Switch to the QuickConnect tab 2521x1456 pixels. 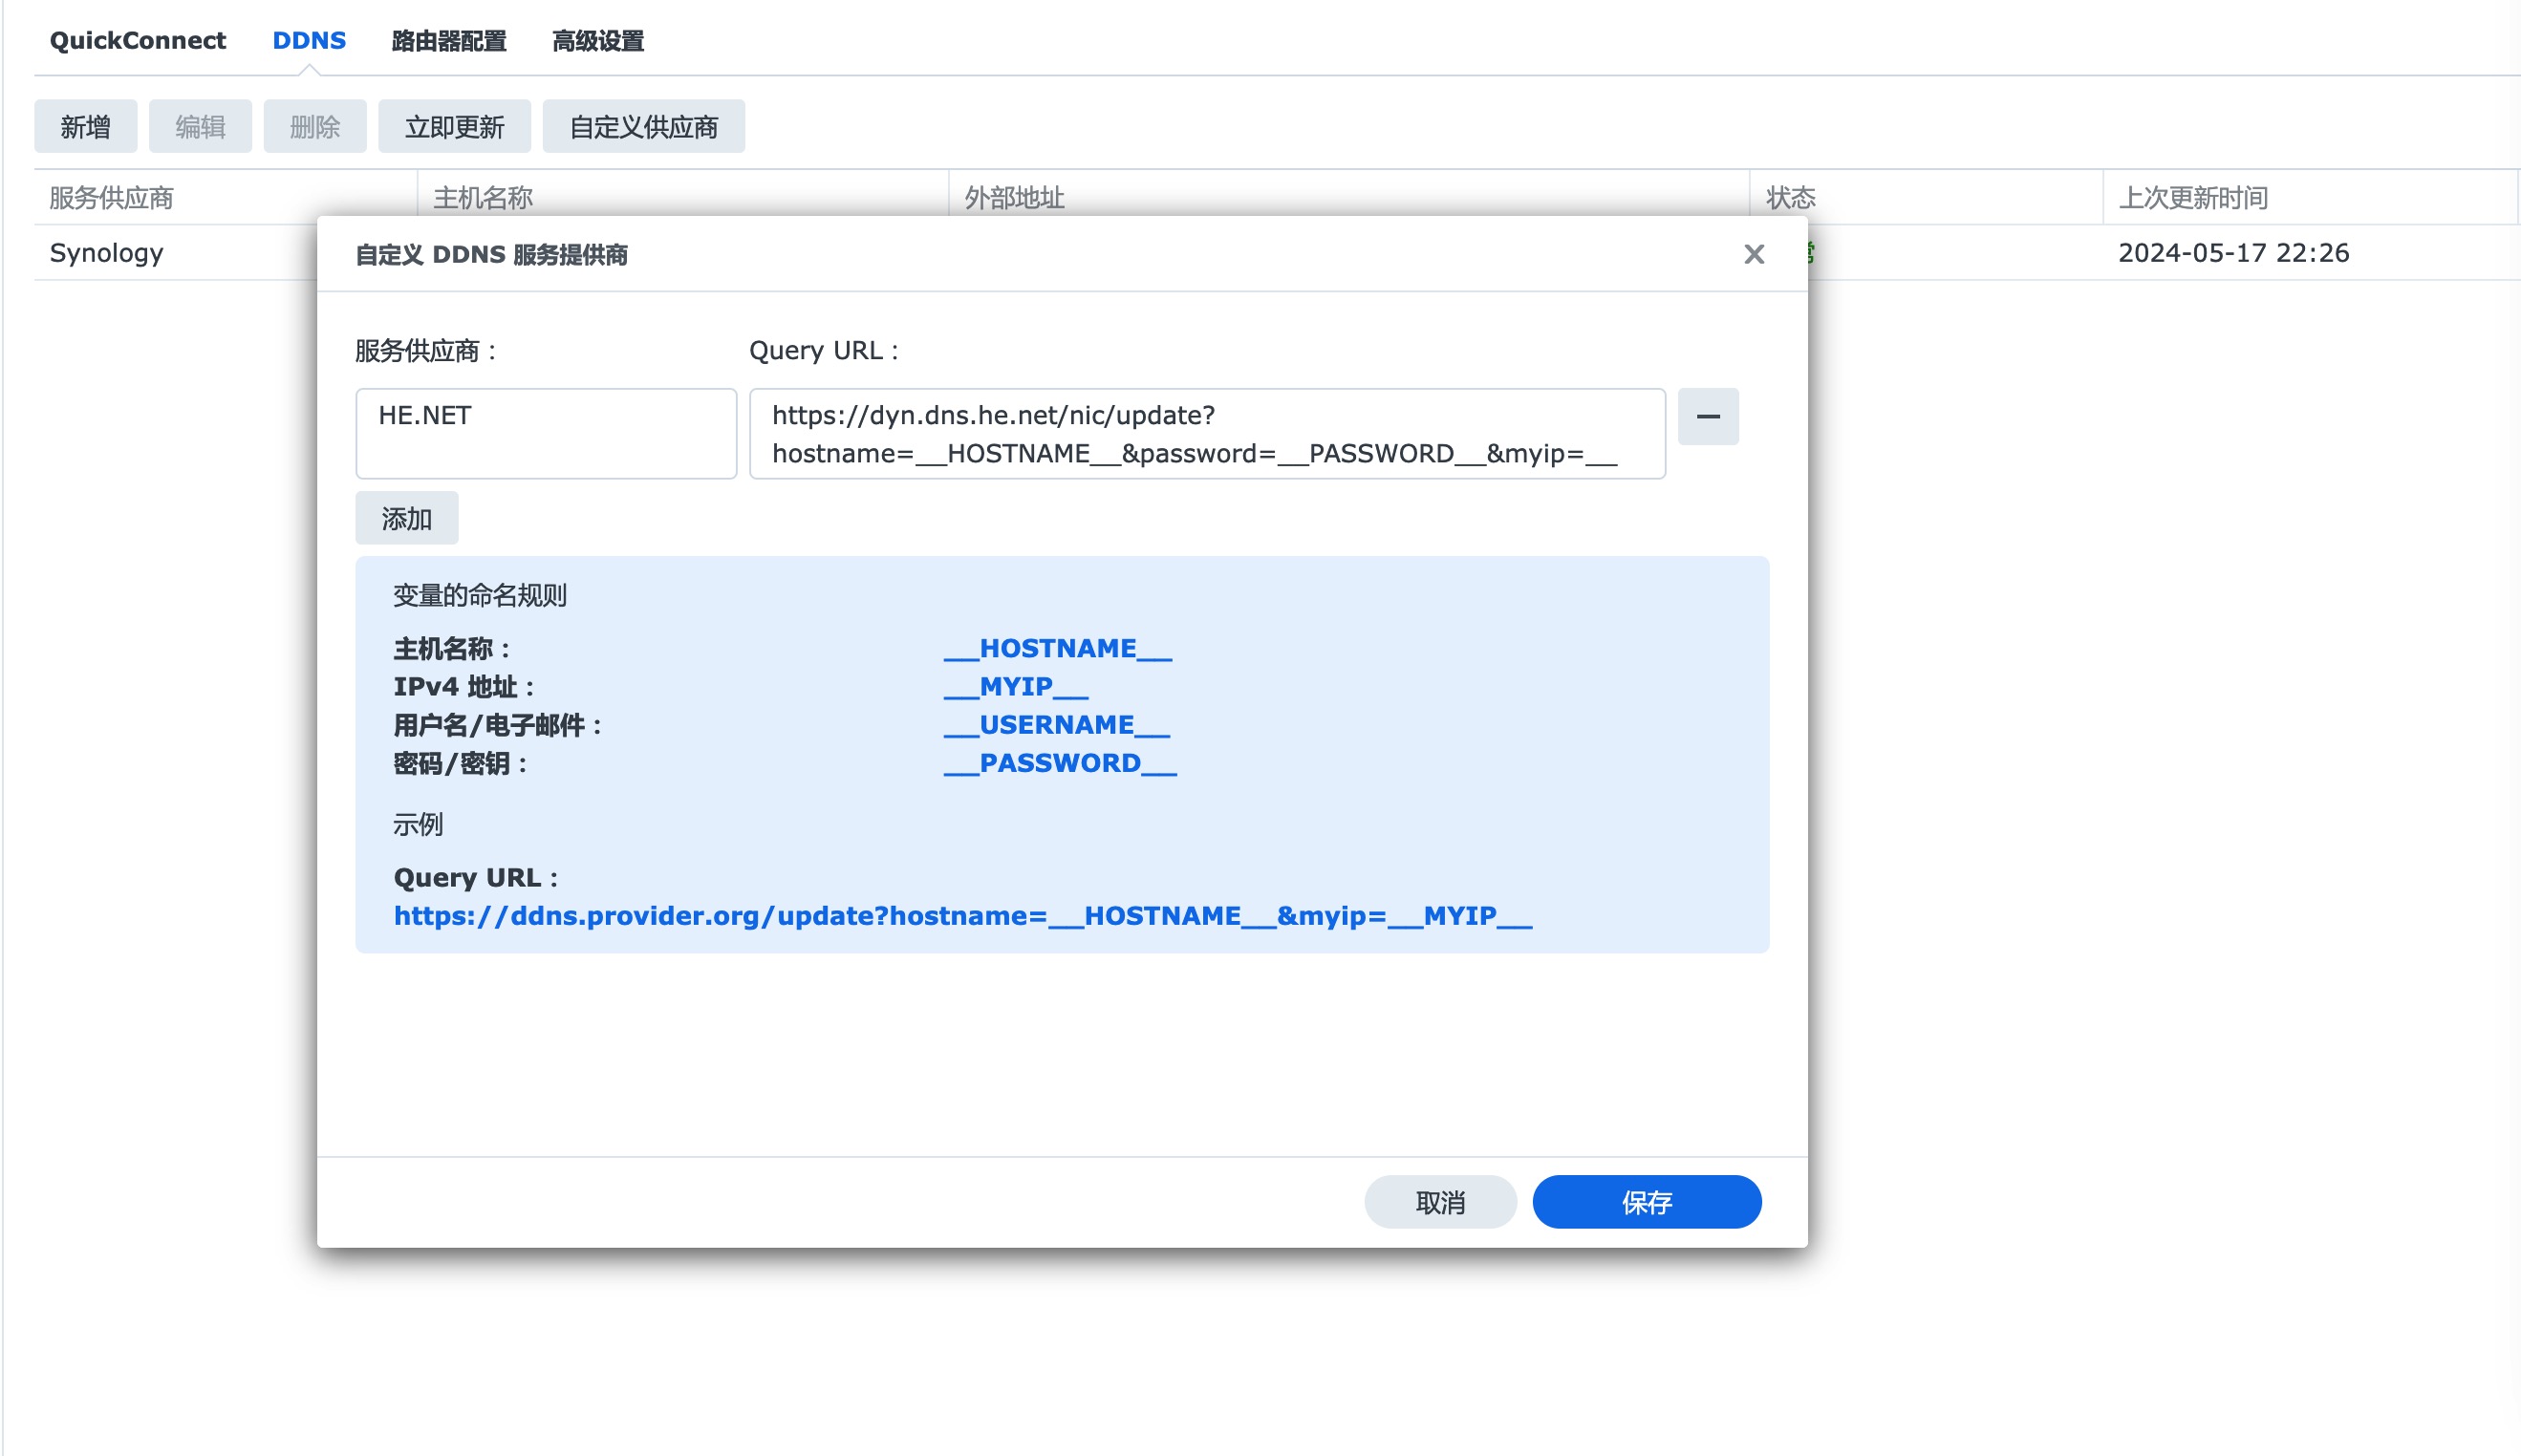[x=137, y=41]
